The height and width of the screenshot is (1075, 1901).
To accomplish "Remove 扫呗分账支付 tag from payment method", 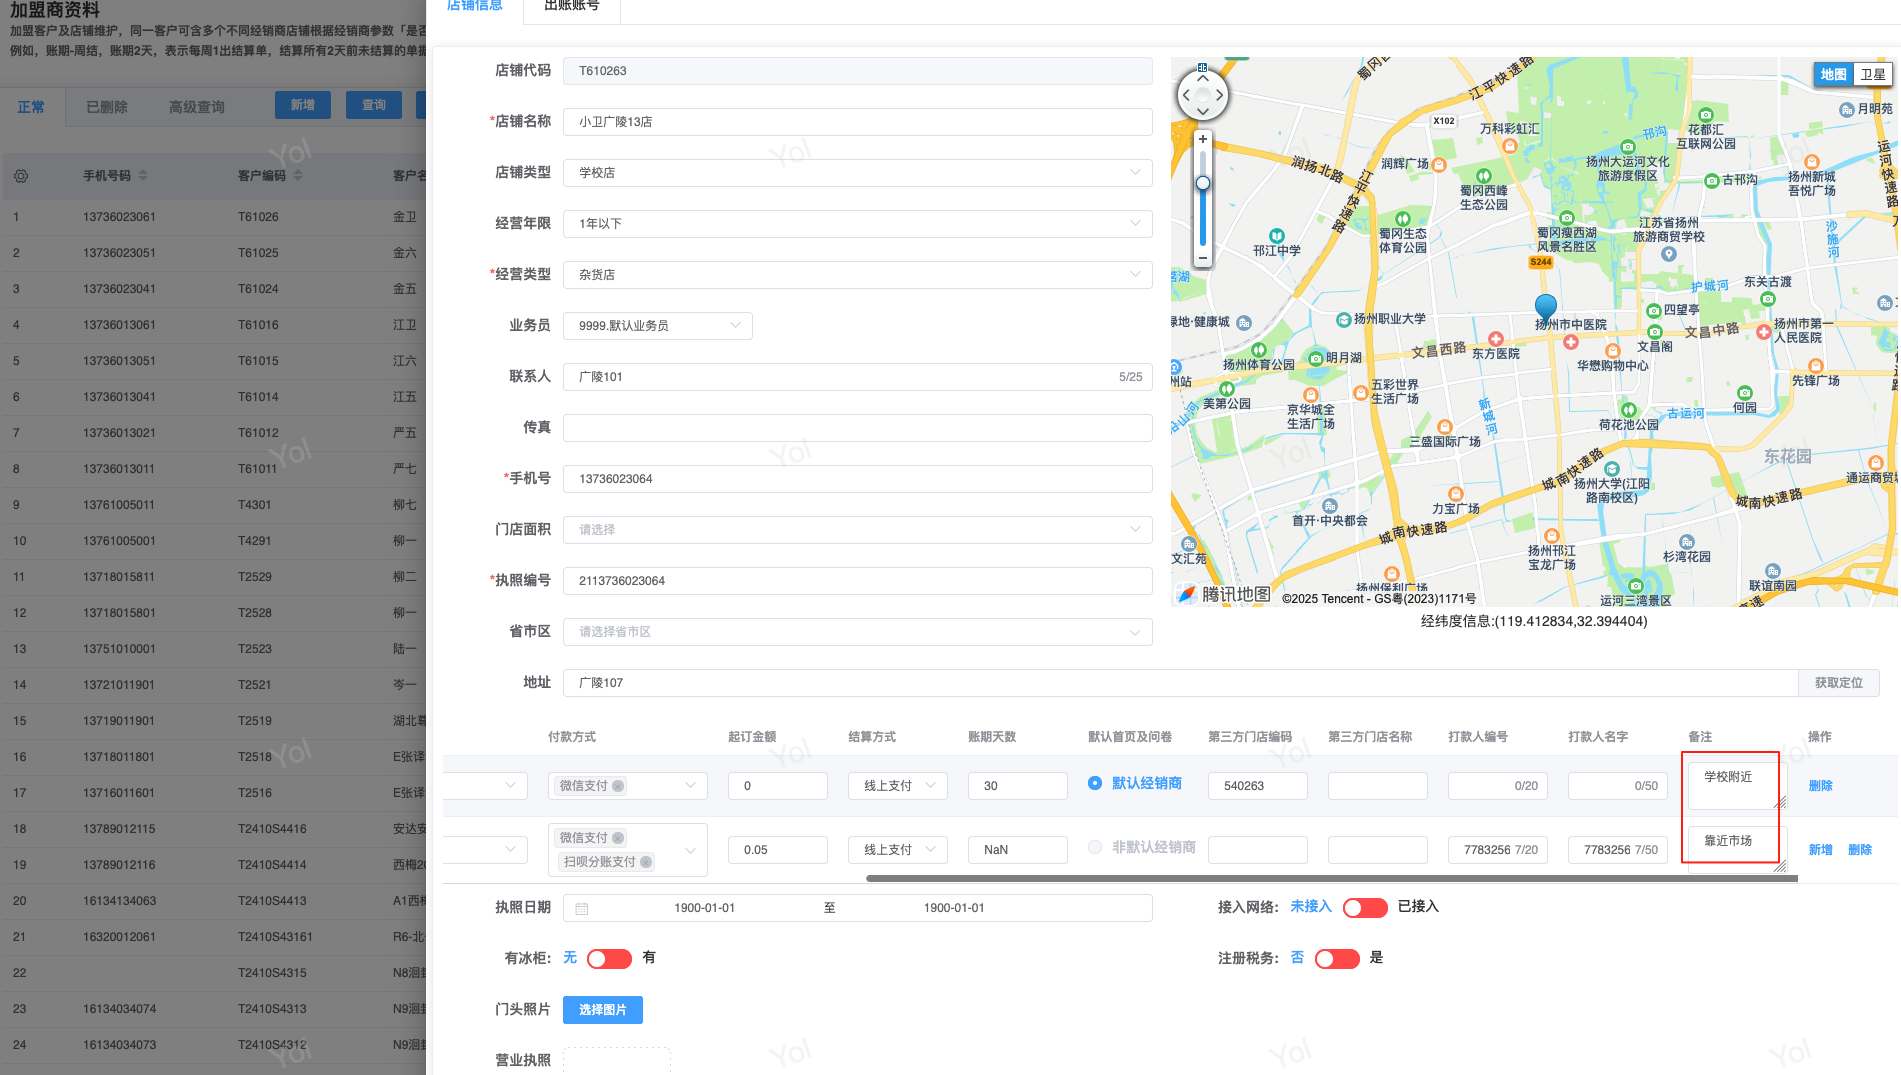I will tap(646, 862).
